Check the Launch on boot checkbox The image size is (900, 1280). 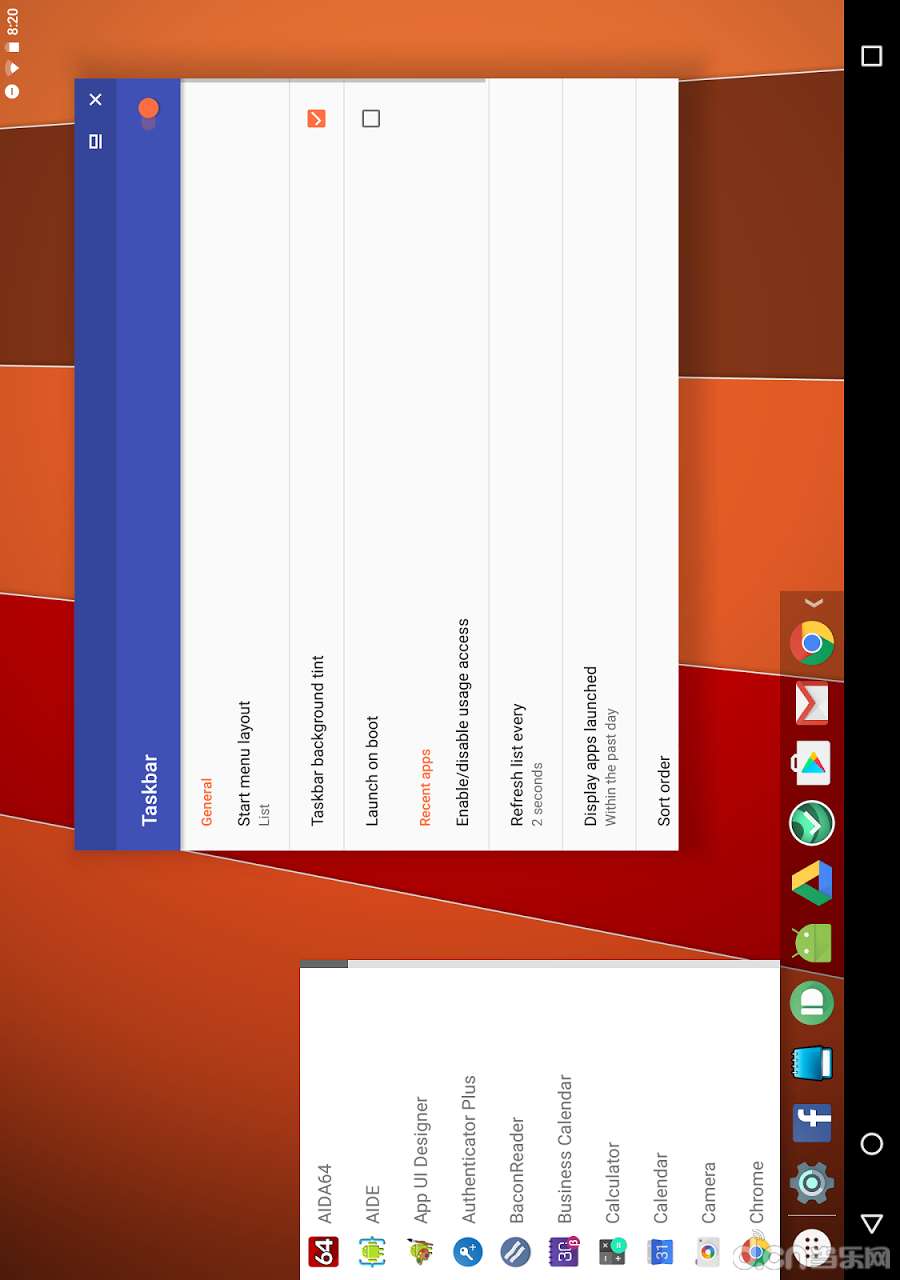(371, 119)
